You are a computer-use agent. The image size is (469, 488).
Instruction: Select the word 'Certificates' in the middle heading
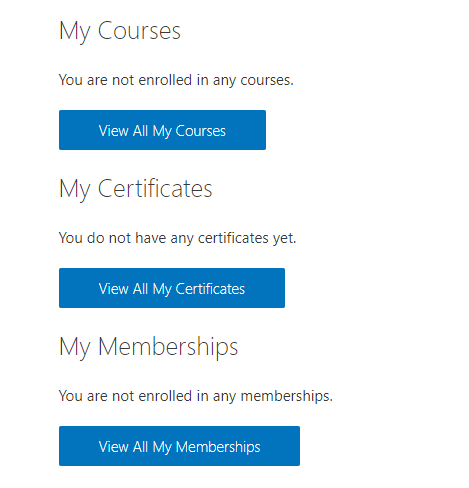(155, 189)
